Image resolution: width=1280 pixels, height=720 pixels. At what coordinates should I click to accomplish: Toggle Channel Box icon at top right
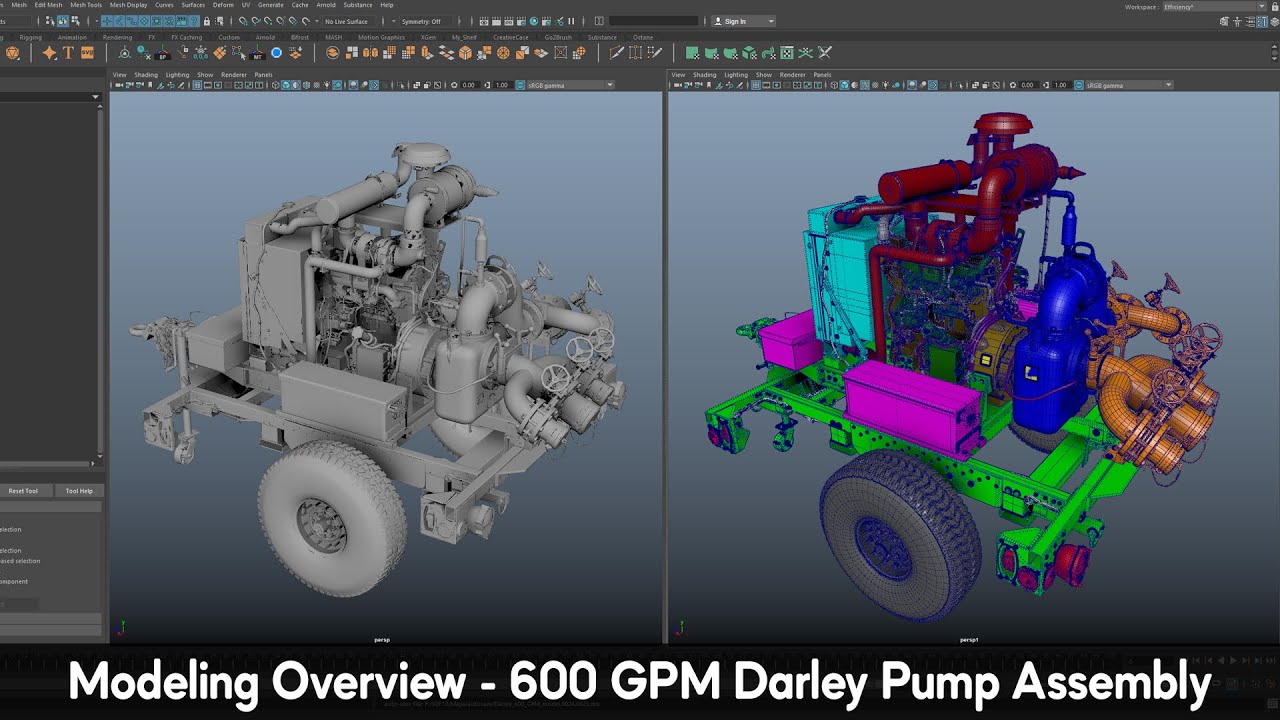(1274, 21)
